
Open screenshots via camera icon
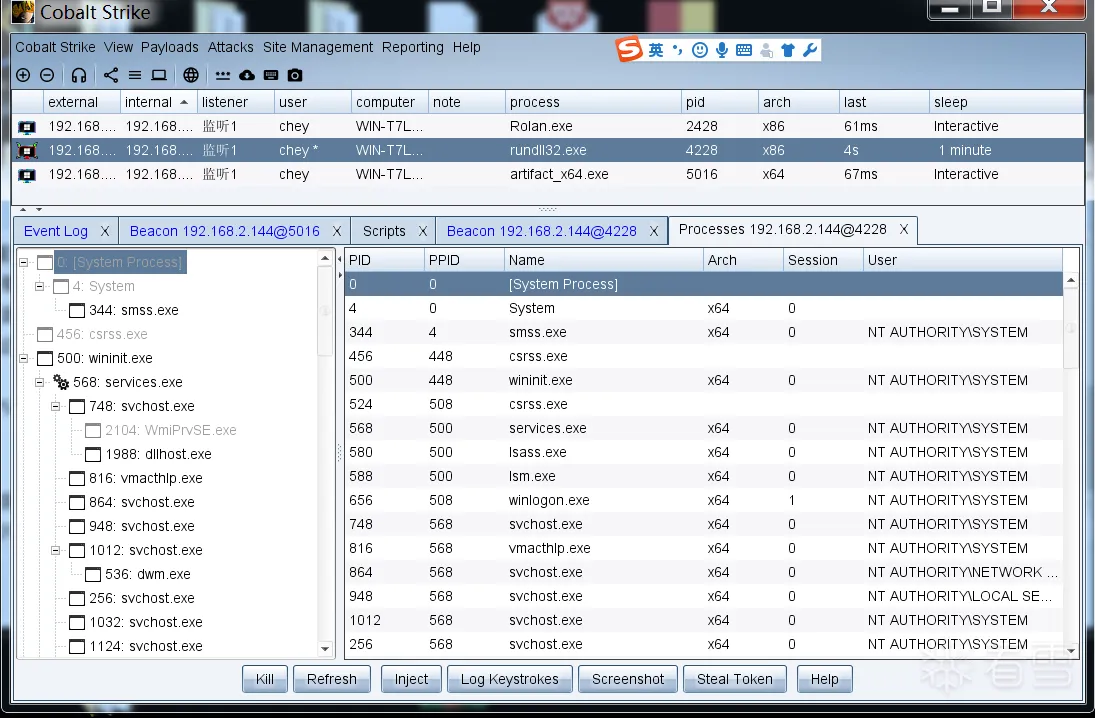tap(295, 75)
